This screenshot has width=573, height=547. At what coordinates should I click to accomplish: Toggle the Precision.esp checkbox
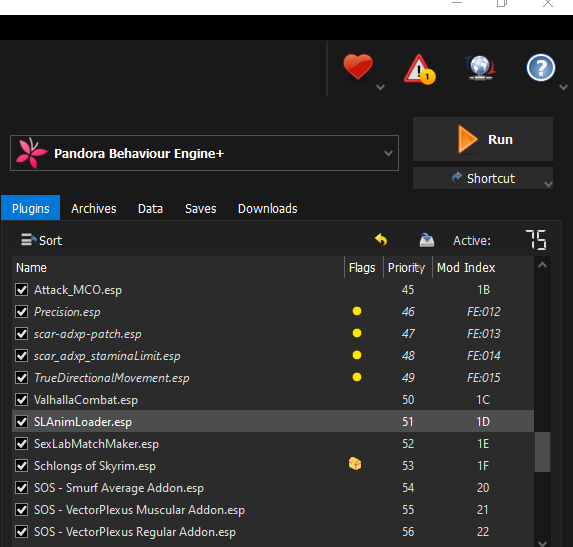point(22,312)
